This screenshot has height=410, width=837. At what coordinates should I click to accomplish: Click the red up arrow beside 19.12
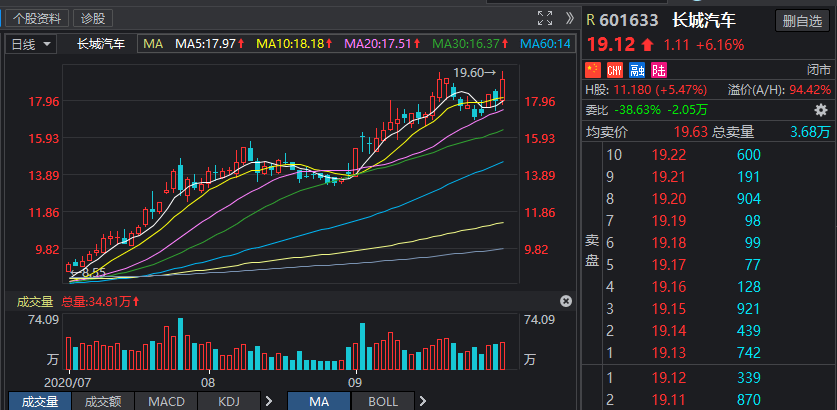click(x=648, y=45)
